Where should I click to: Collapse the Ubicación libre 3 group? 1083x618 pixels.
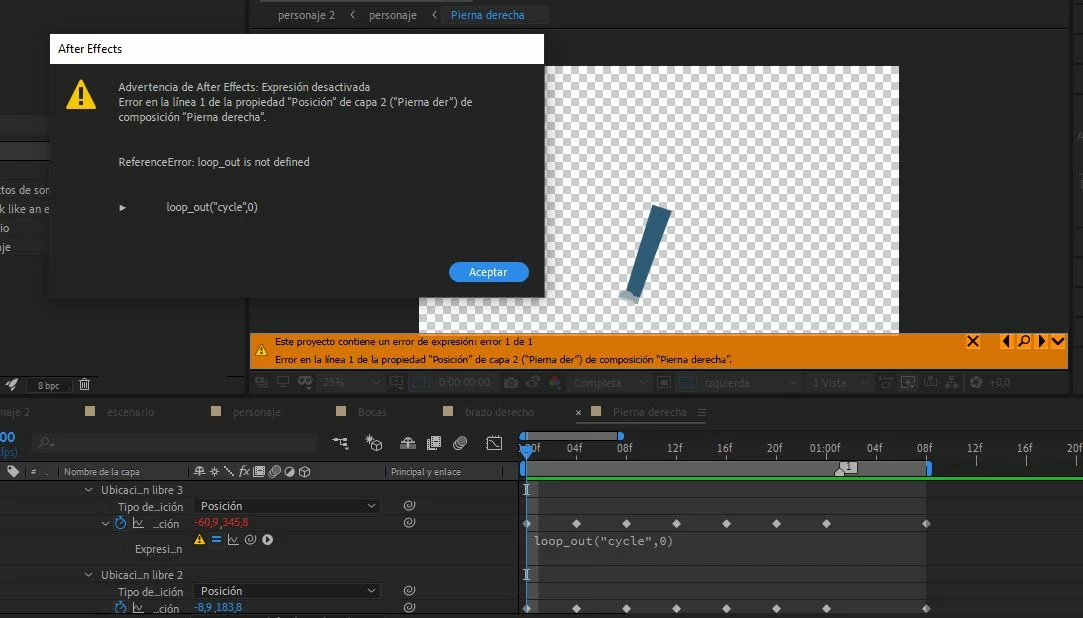88,490
